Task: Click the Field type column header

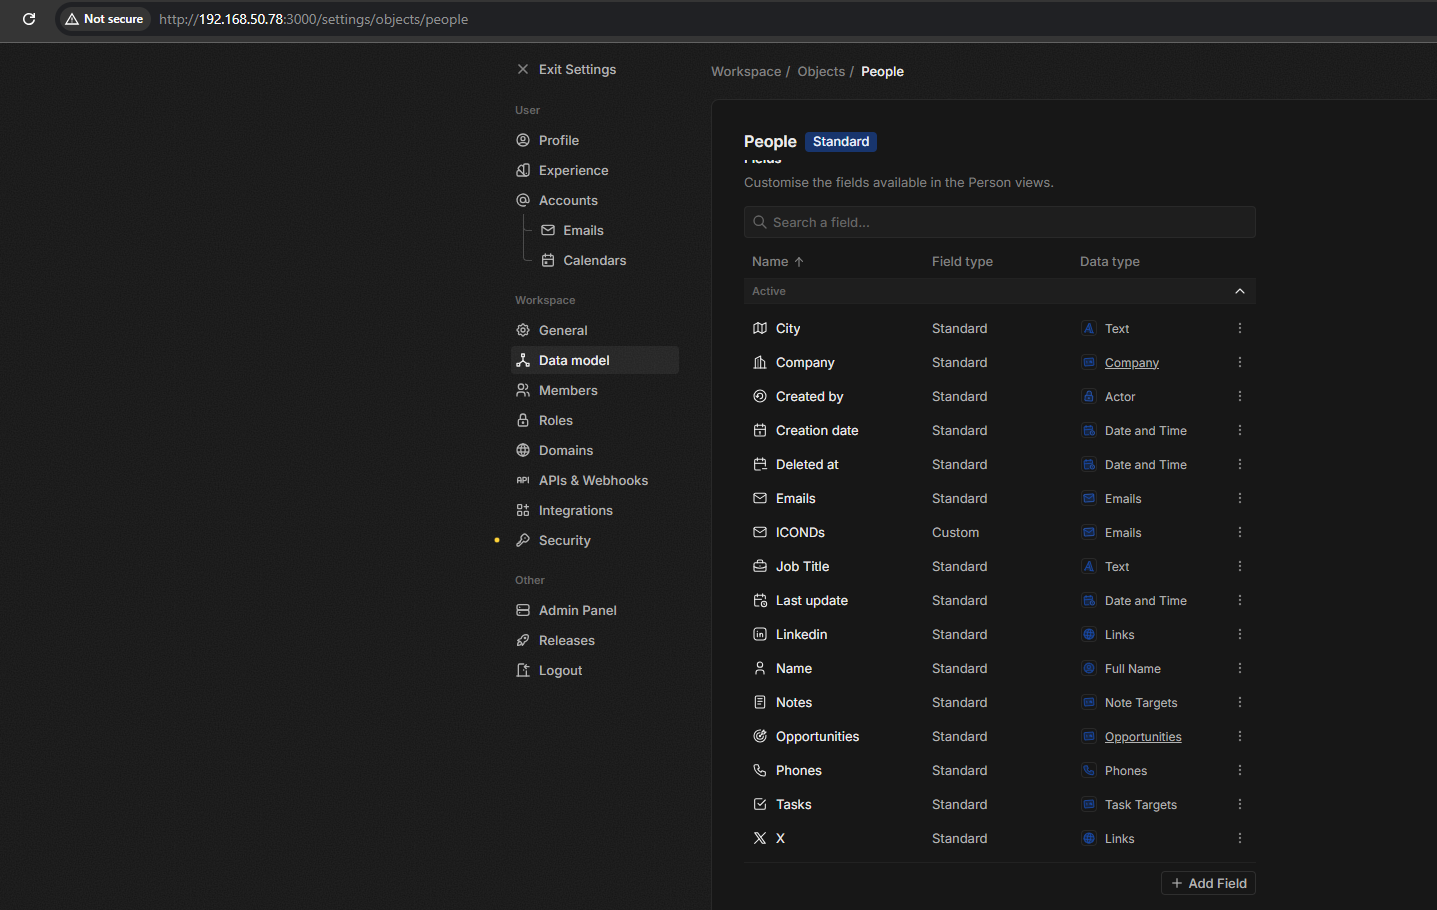Action: tap(962, 261)
